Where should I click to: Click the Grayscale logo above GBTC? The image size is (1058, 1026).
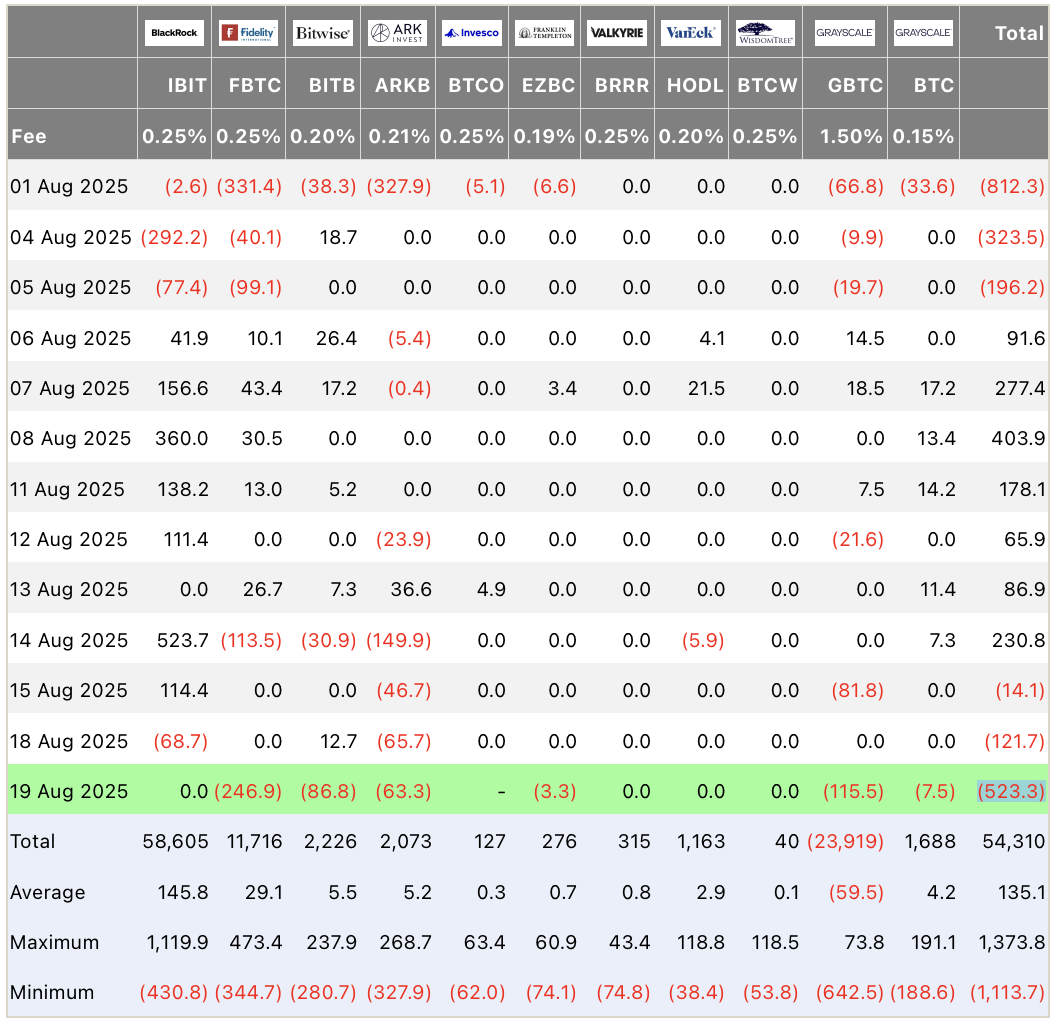click(x=844, y=33)
